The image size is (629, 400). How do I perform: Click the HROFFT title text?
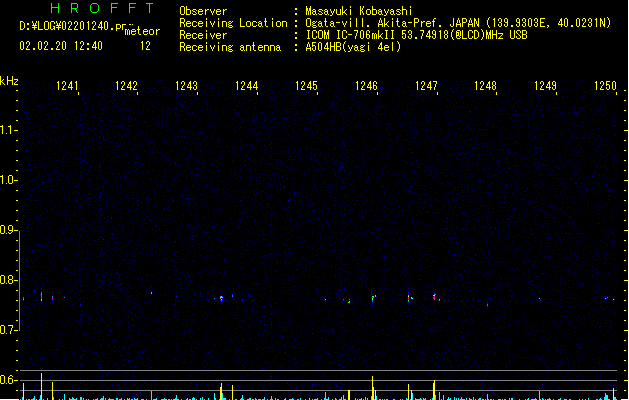click(102, 8)
